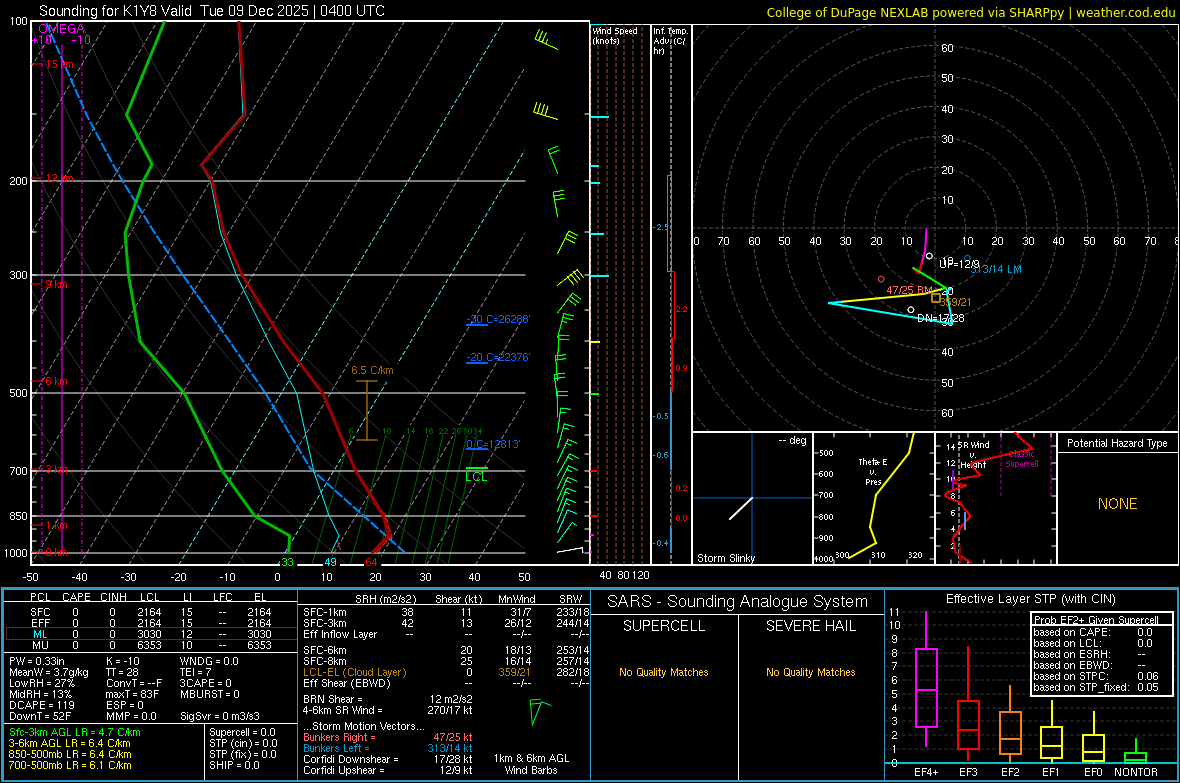The width and height of the screenshot is (1180, 783).
Task: Click the green 1km AGL wind barb
Action: 537,711
